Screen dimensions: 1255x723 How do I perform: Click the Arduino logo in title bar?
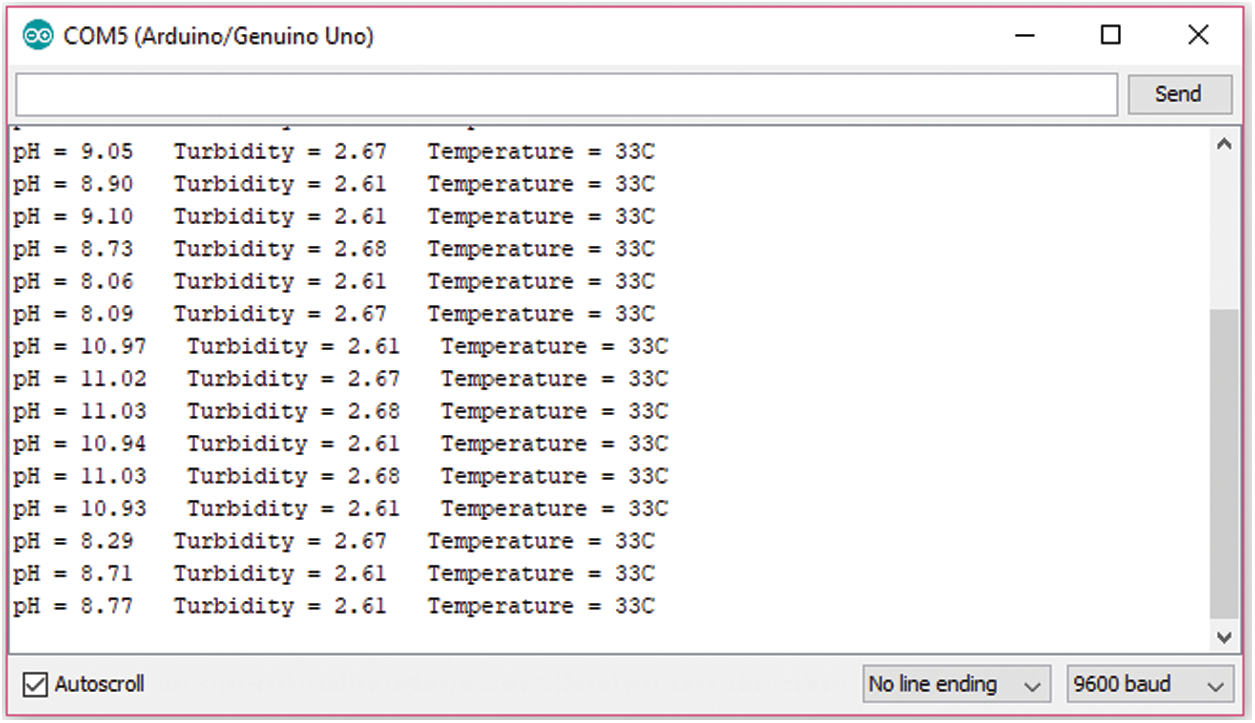pos(37,36)
